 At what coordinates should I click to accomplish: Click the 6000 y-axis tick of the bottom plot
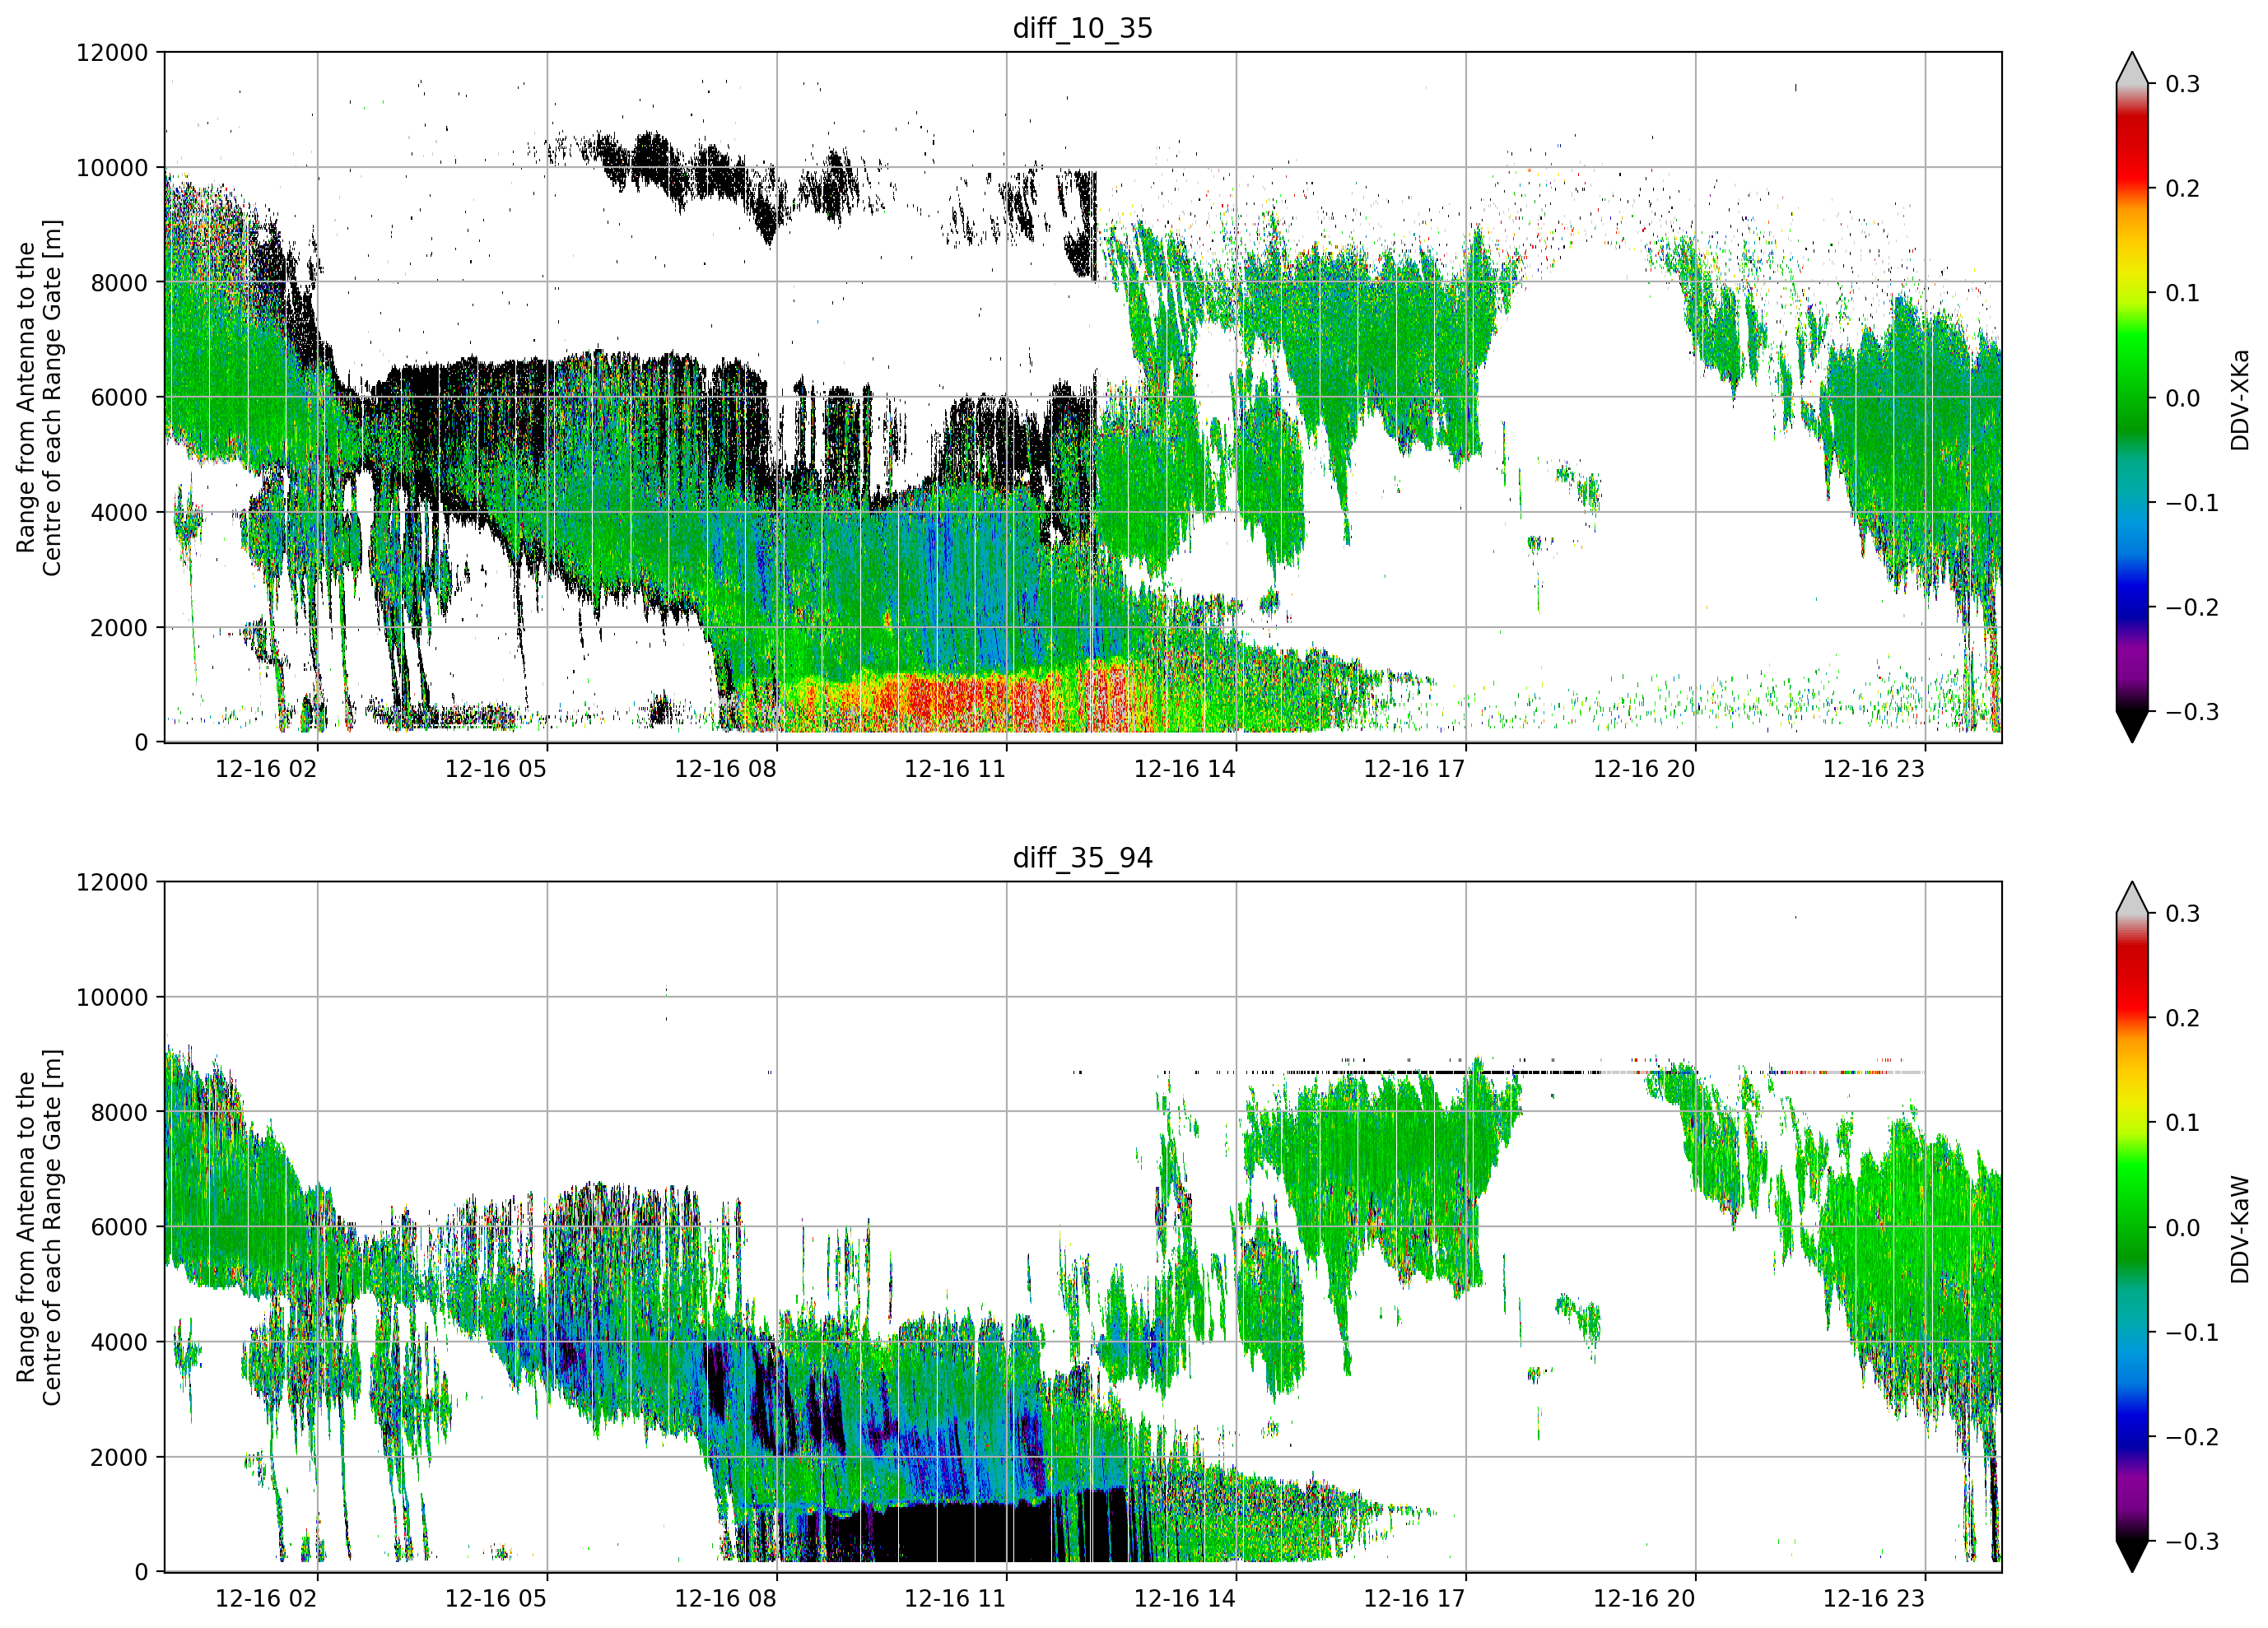(119, 1227)
